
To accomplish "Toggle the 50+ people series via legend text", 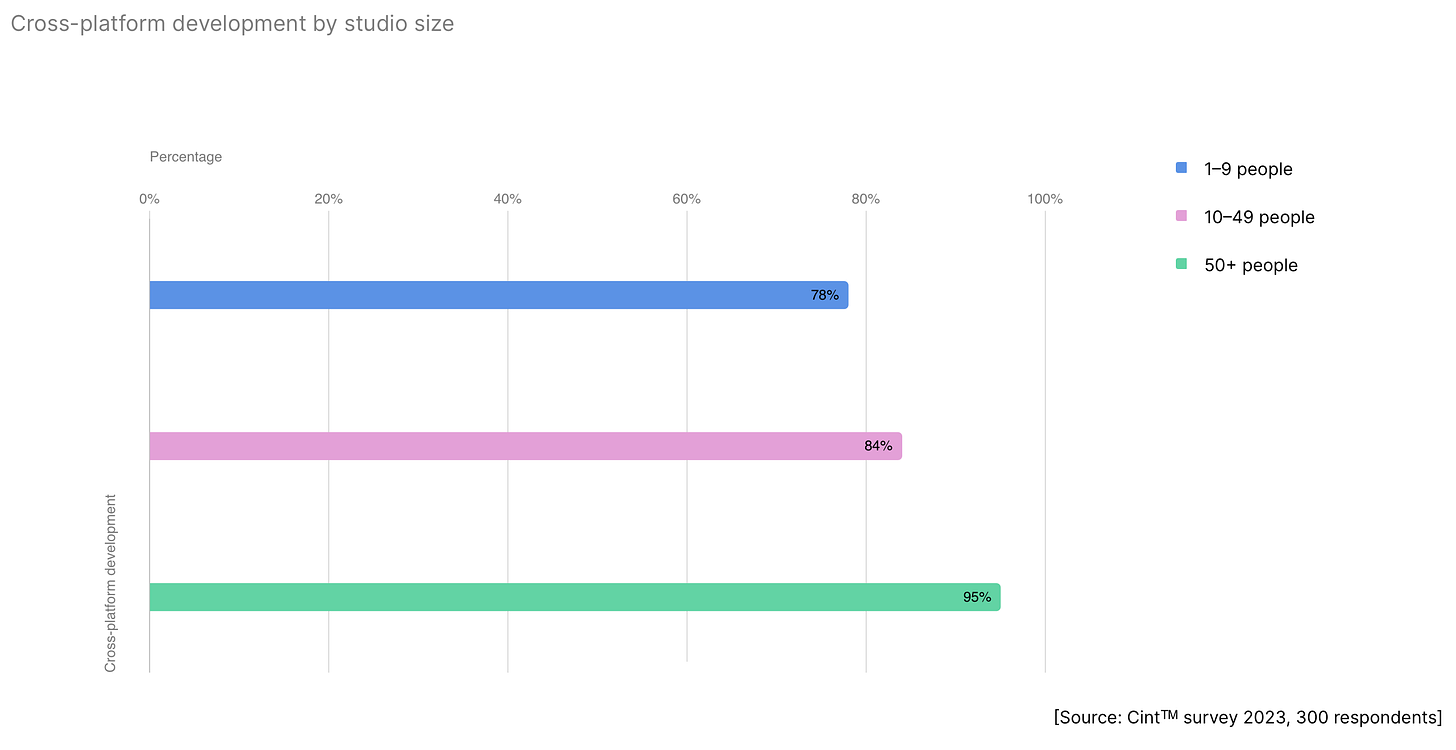I will click(1250, 265).
